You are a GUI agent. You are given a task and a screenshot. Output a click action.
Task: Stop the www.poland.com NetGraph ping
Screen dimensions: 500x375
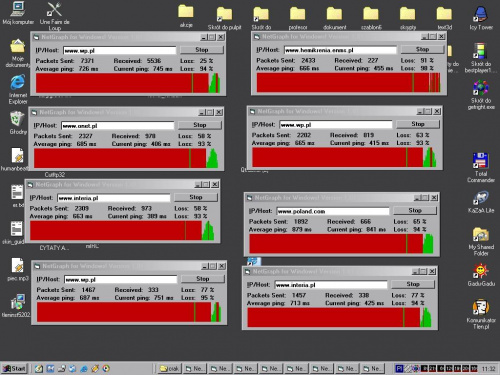tap(415, 210)
